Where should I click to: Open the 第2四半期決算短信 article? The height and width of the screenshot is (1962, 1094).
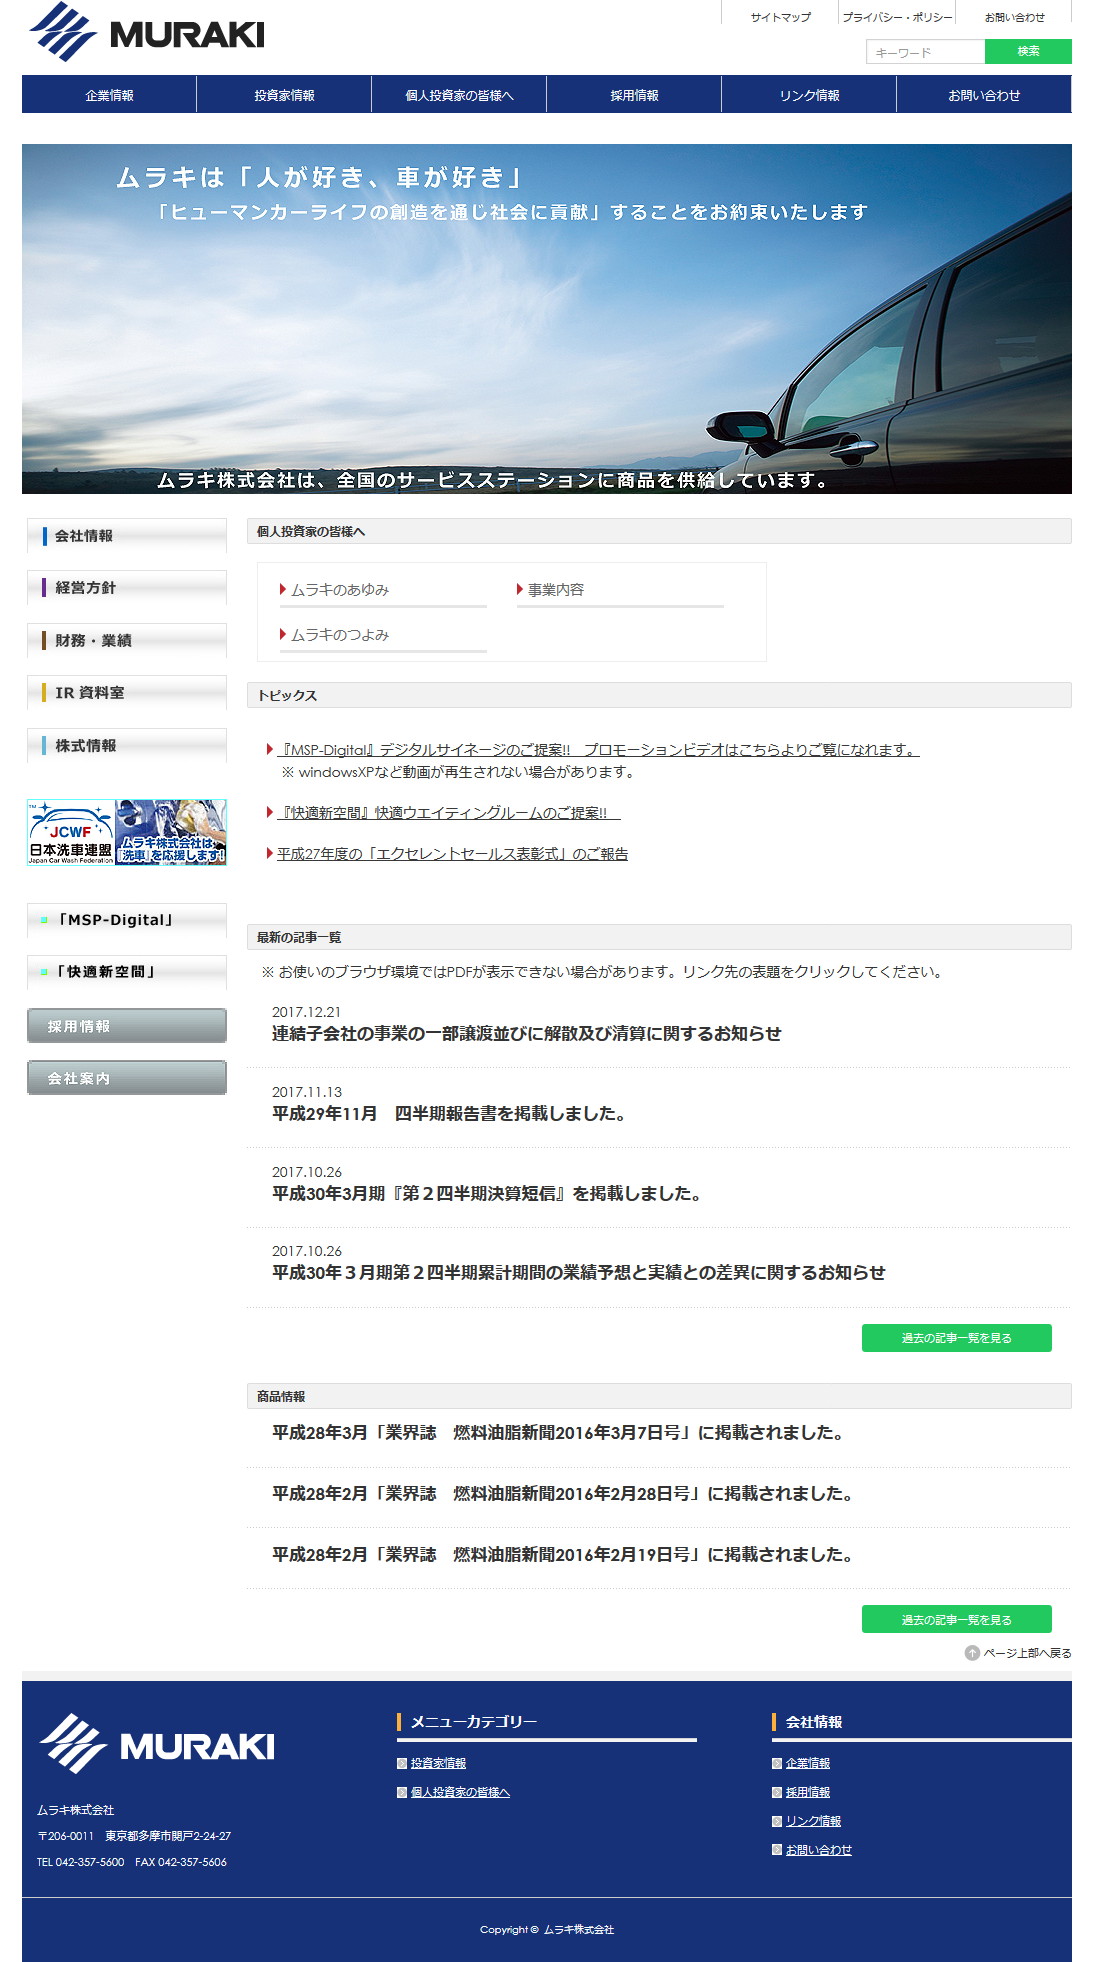[x=489, y=1194]
